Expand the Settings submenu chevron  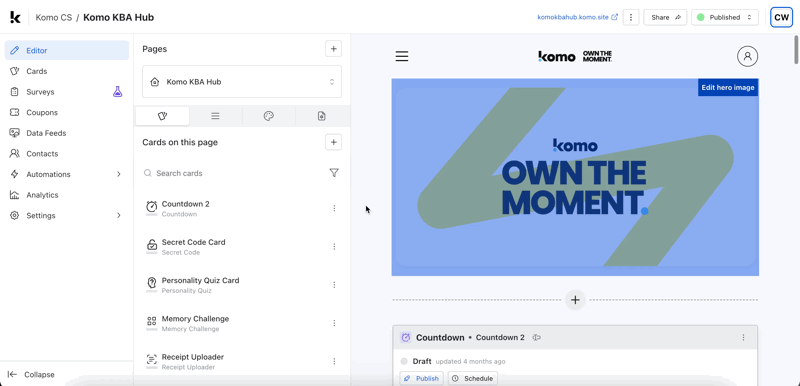(x=118, y=216)
